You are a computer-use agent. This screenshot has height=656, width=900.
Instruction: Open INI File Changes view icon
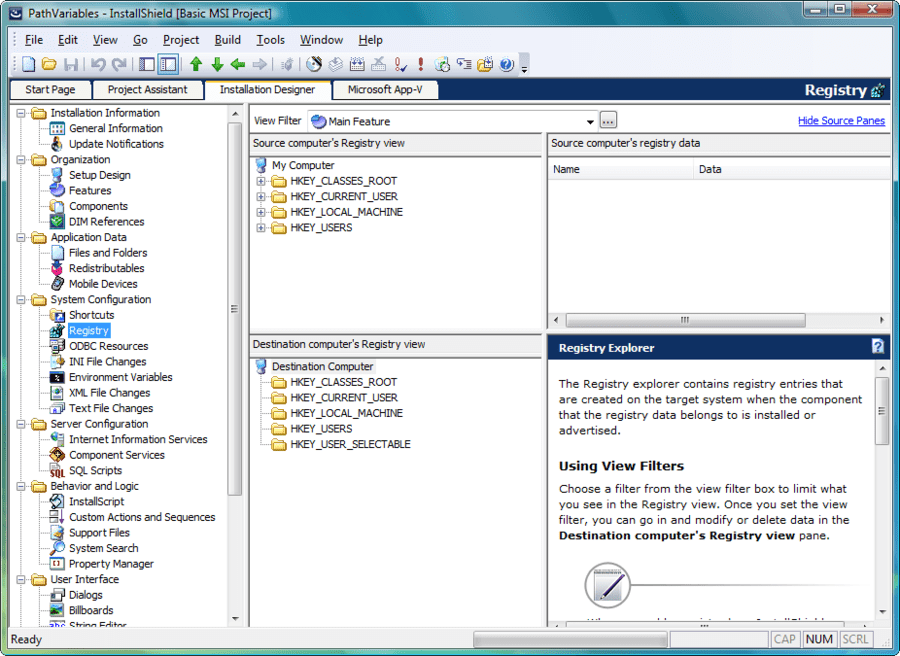click(57, 362)
